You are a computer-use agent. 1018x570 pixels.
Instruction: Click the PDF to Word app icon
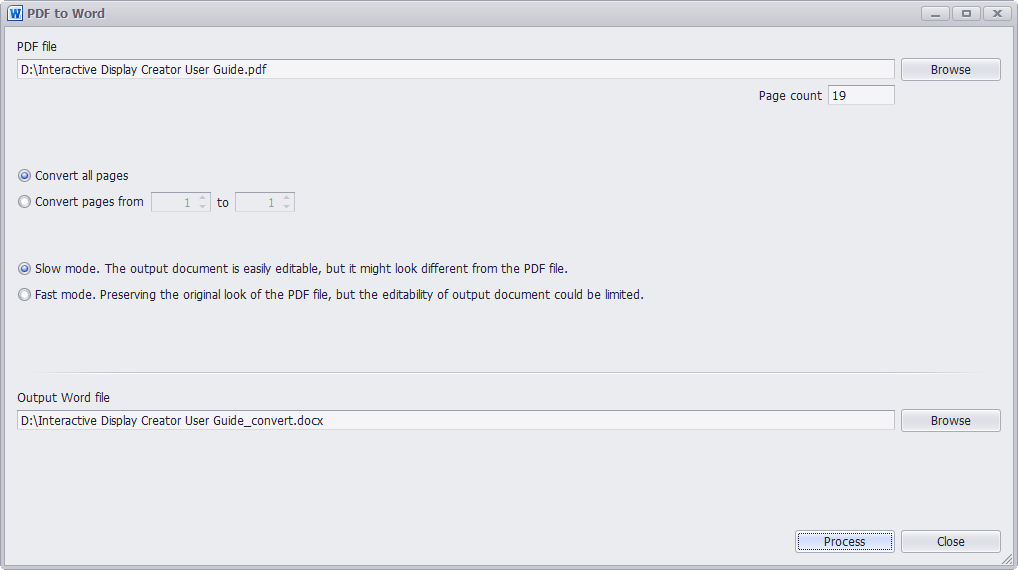click(14, 13)
